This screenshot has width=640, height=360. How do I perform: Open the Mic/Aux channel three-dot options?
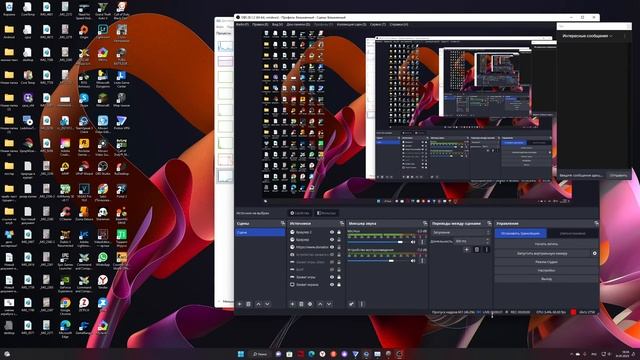click(x=422, y=242)
